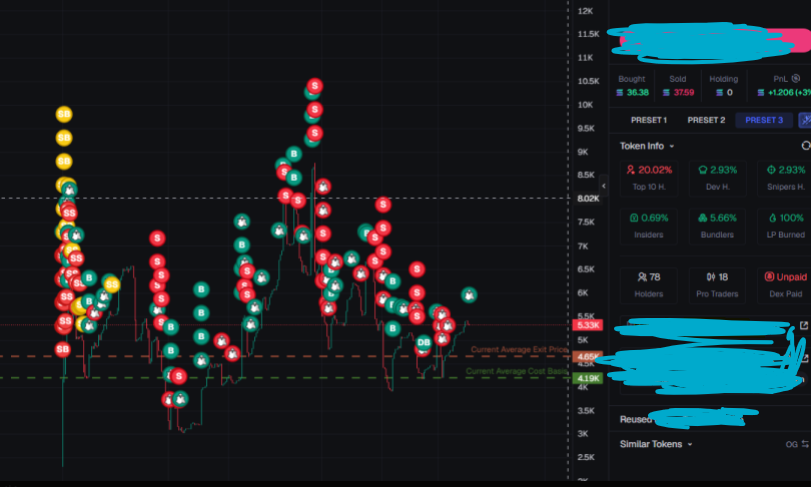This screenshot has width=811, height=487.
Task: Click the Holding 0 value
Action: click(x=730, y=93)
